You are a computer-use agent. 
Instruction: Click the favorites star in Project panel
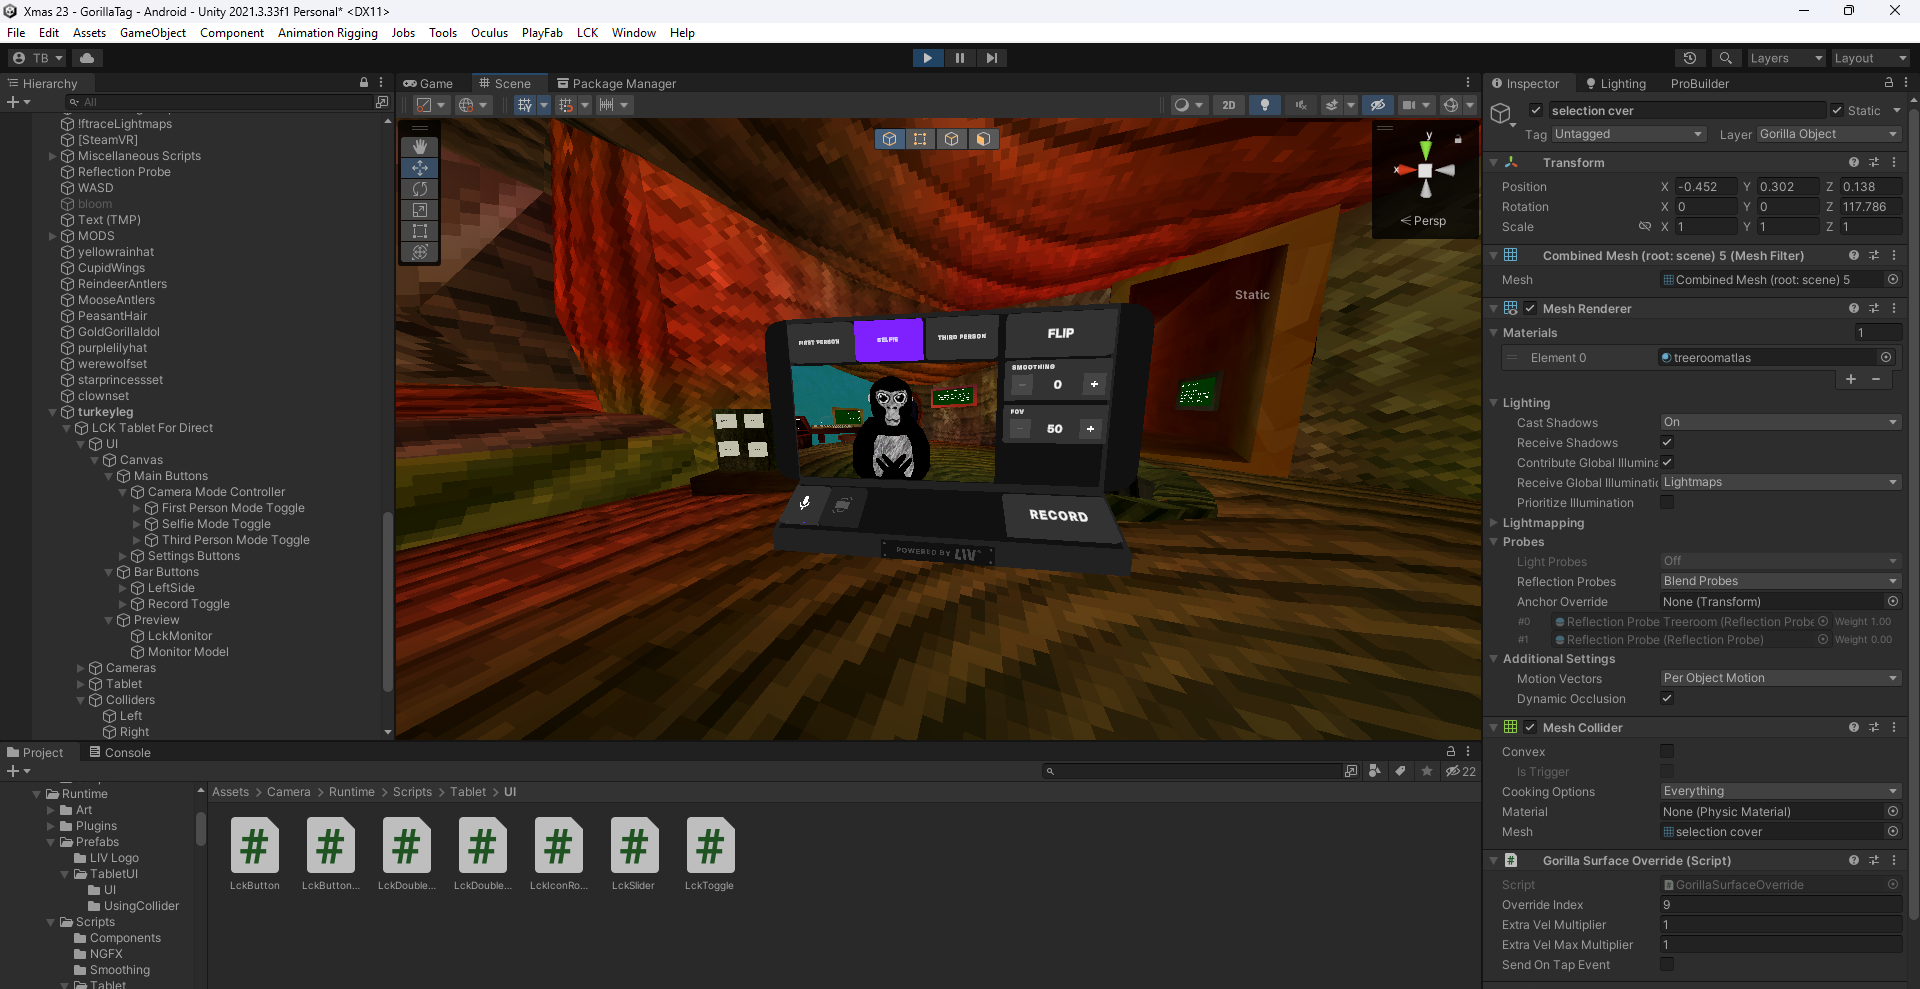pos(1427,771)
